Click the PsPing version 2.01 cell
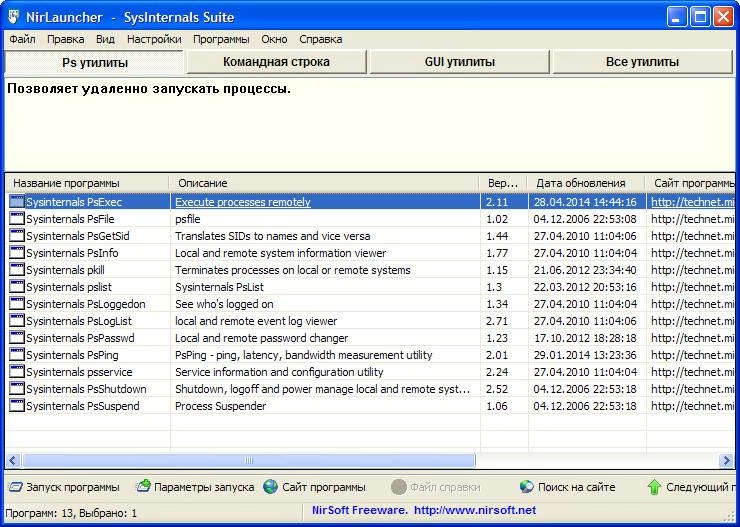This screenshot has height=527, width=740. click(497, 355)
